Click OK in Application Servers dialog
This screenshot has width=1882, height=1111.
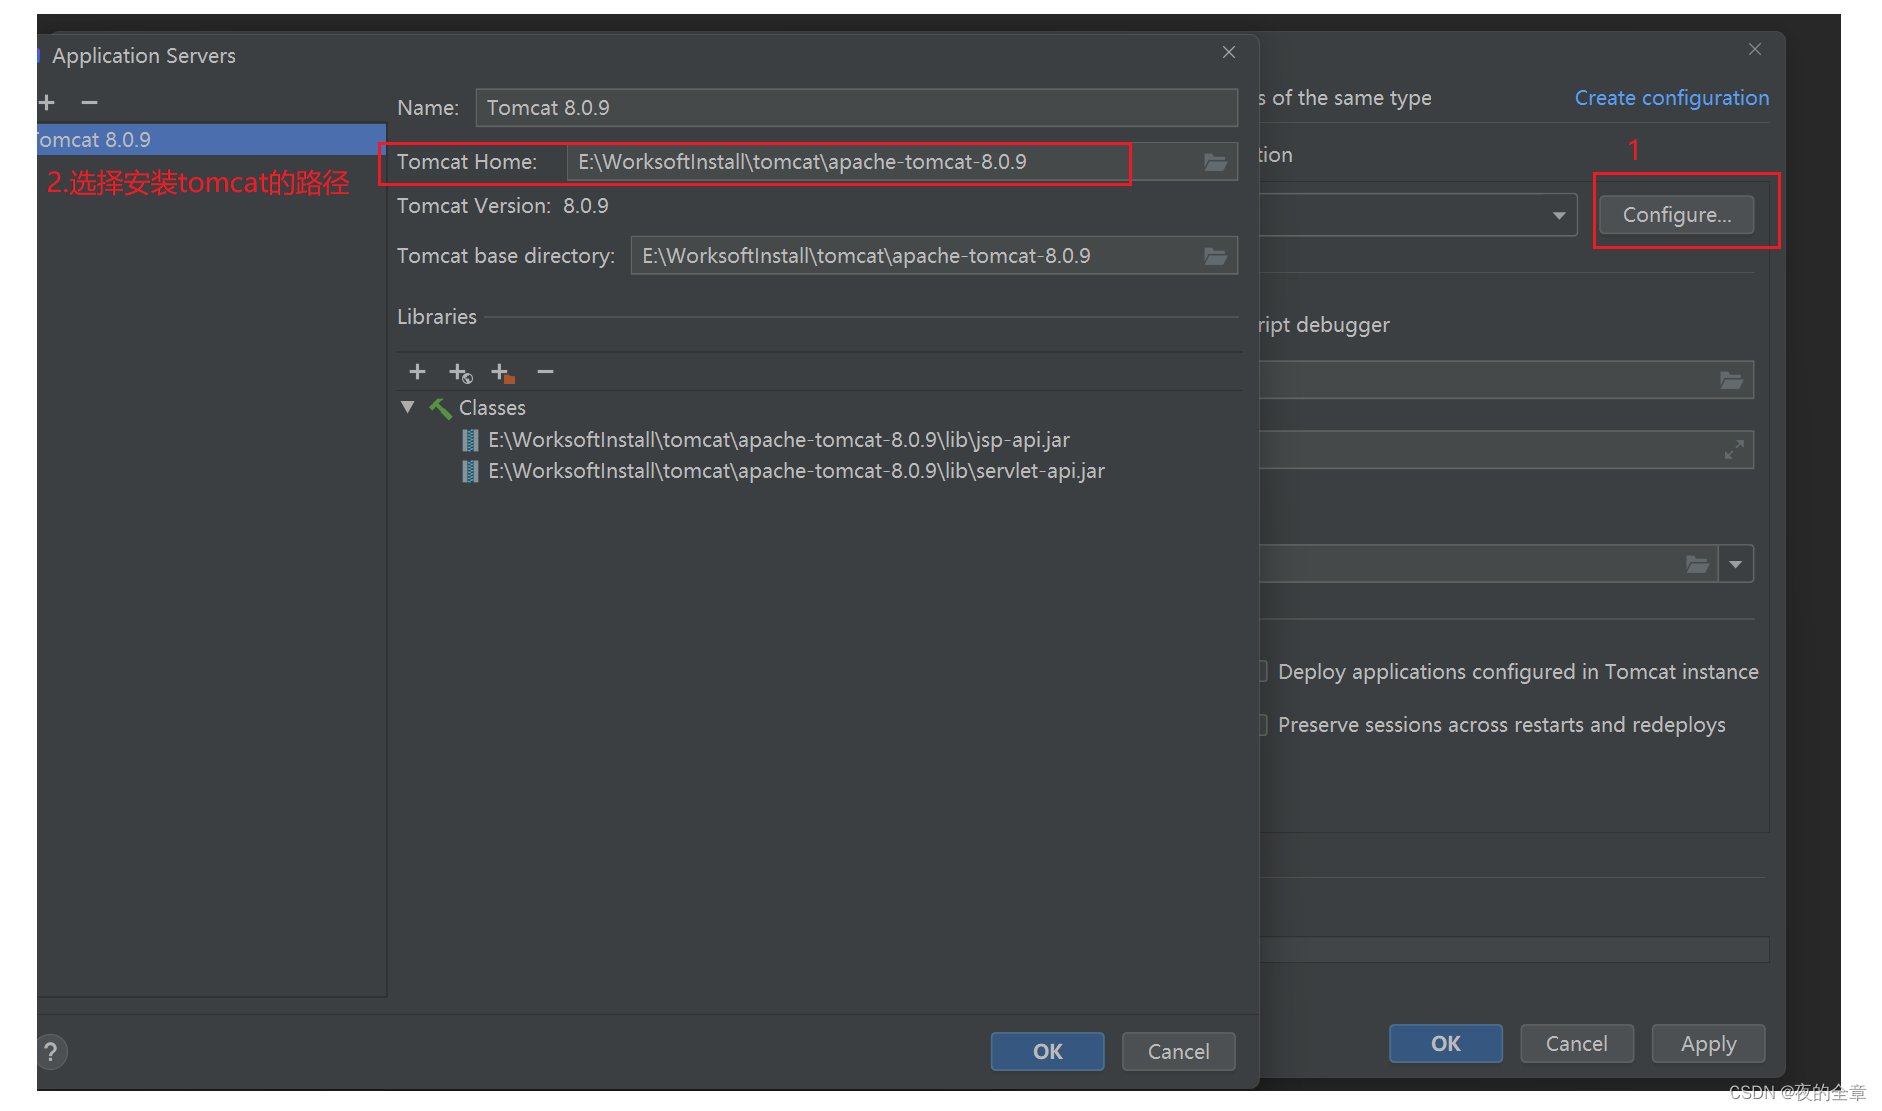[x=1047, y=1051]
